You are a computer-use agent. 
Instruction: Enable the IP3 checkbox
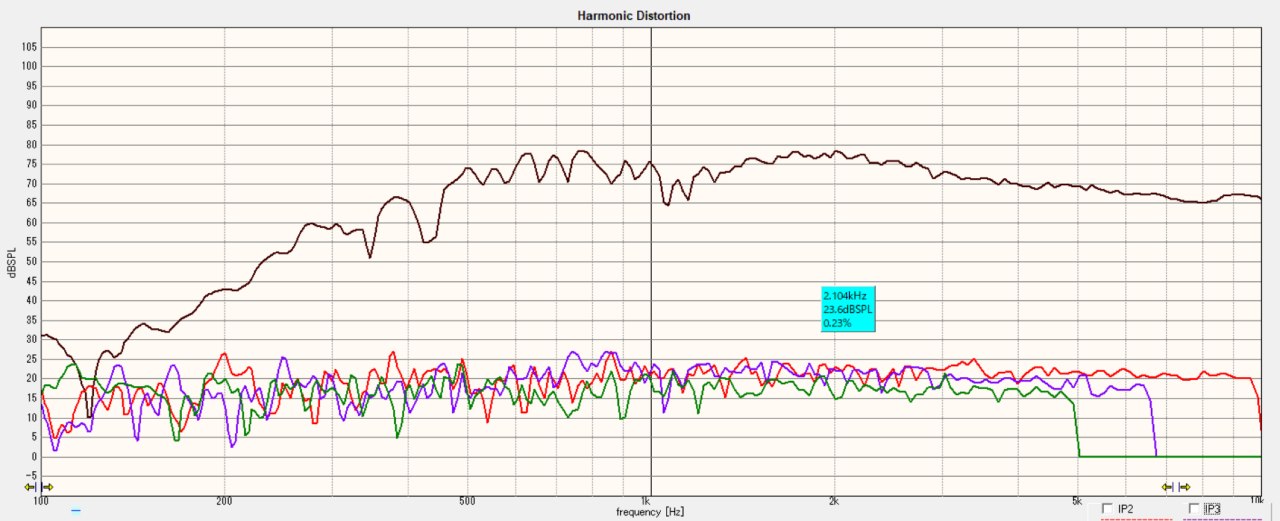(1193, 509)
